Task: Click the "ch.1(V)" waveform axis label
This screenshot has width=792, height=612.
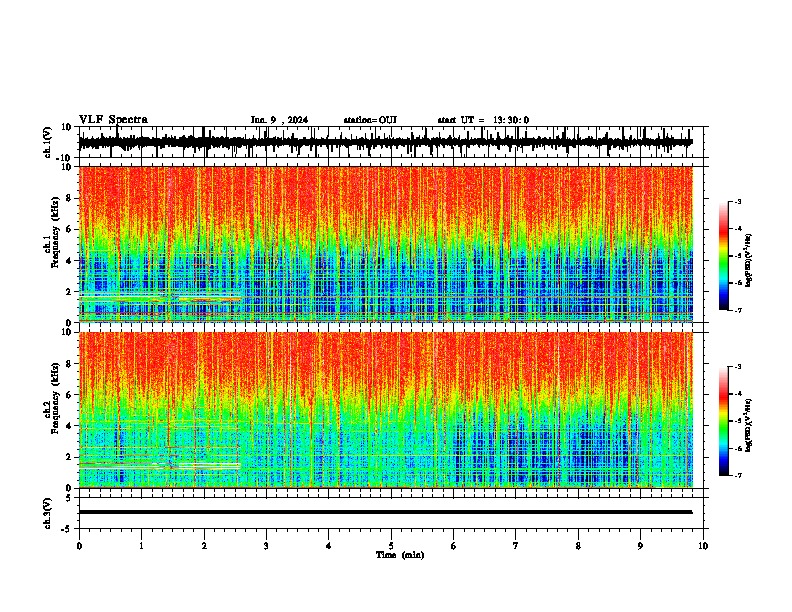Action: pyautogui.click(x=48, y=142)
